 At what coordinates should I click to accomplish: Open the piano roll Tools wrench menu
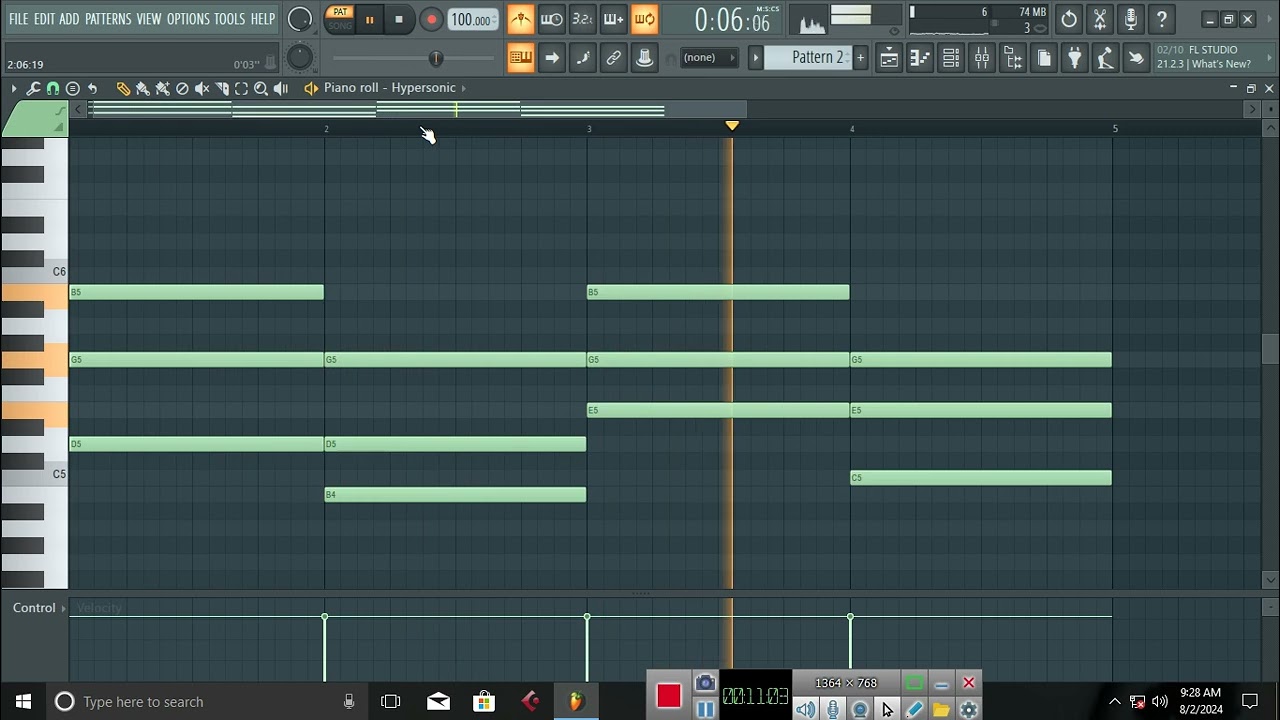click(x=33, y=89)
